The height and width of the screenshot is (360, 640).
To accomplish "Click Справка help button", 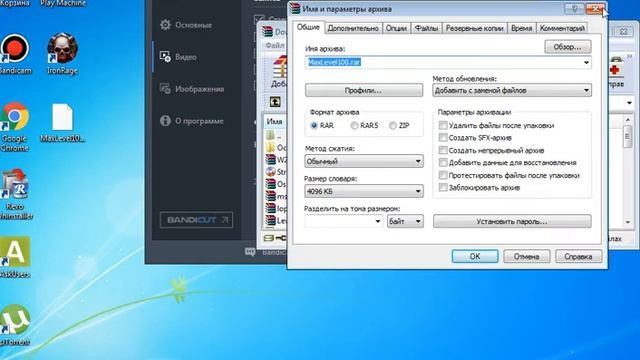I will (x=578, y=256).
